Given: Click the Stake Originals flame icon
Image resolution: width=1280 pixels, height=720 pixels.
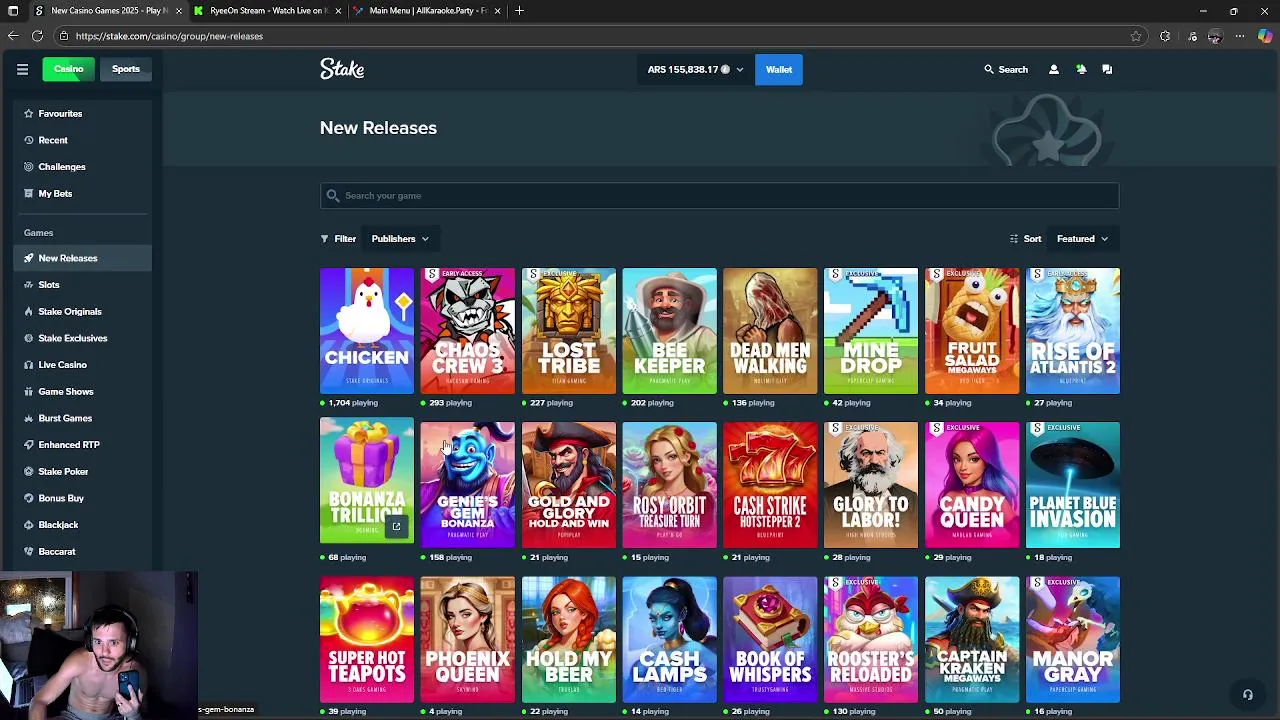Looking at the screenshot, I should tap(29, 312).
